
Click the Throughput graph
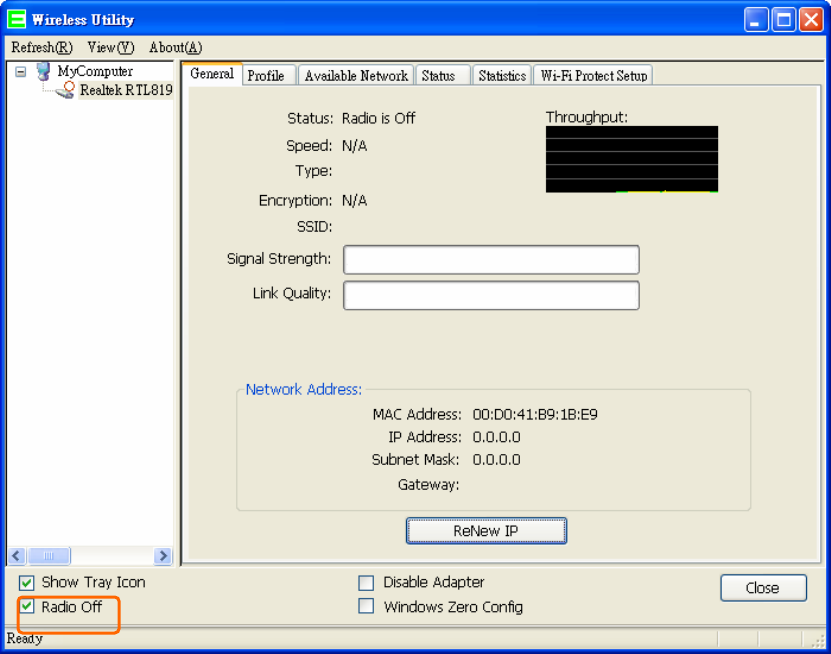pos(632,159)
